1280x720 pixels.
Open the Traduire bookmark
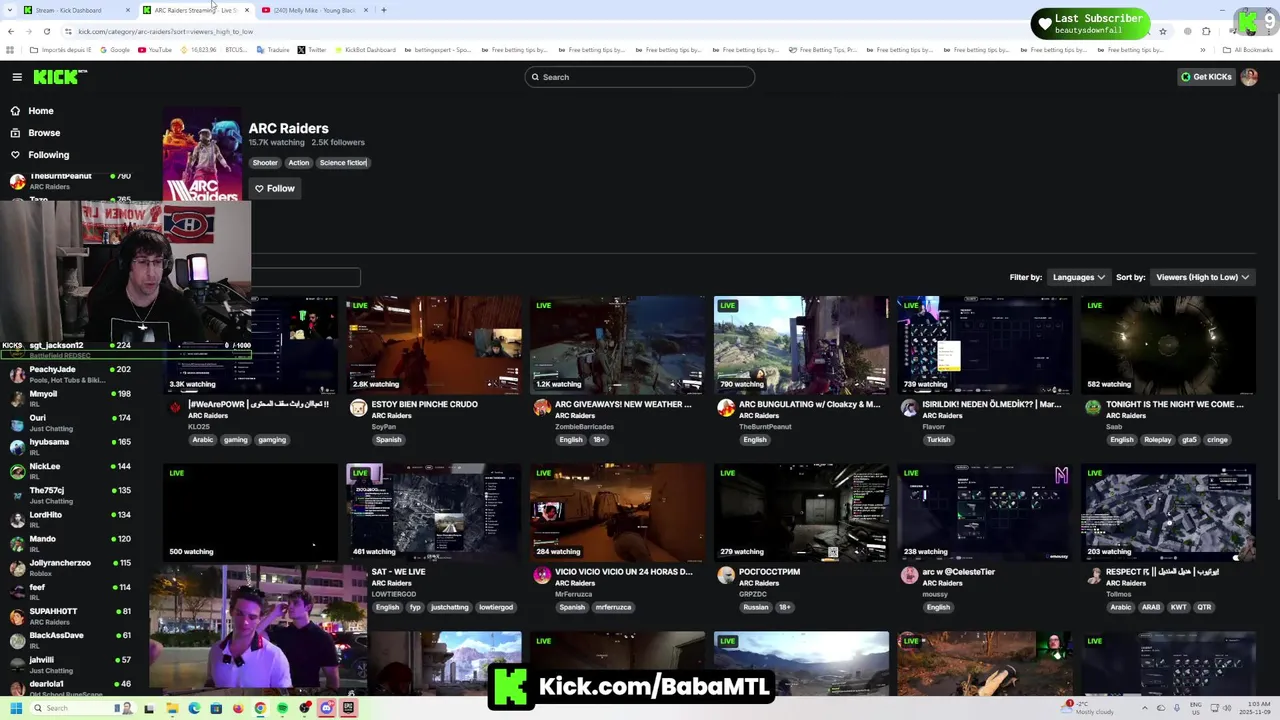tap(272, 50)
